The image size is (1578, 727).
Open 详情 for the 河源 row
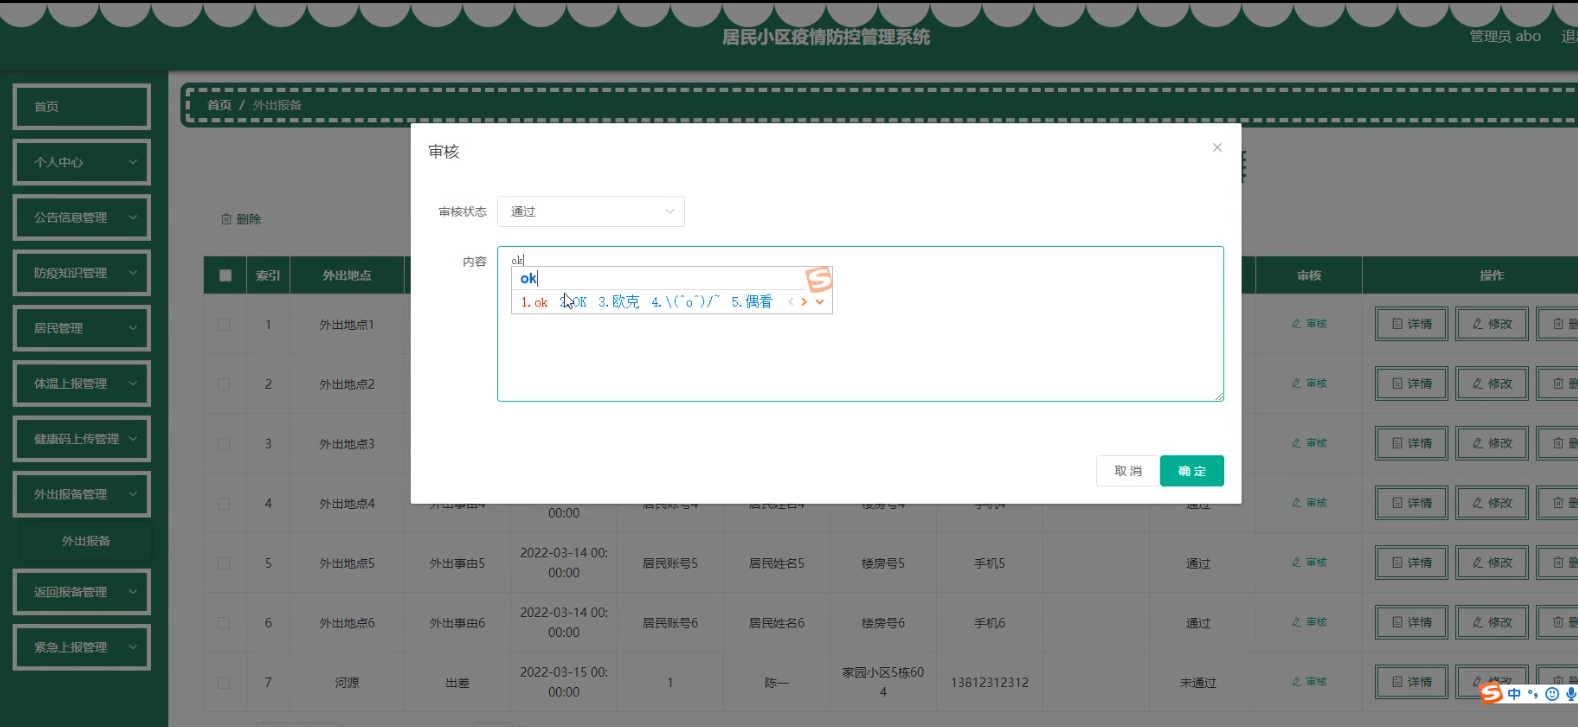1411,682
